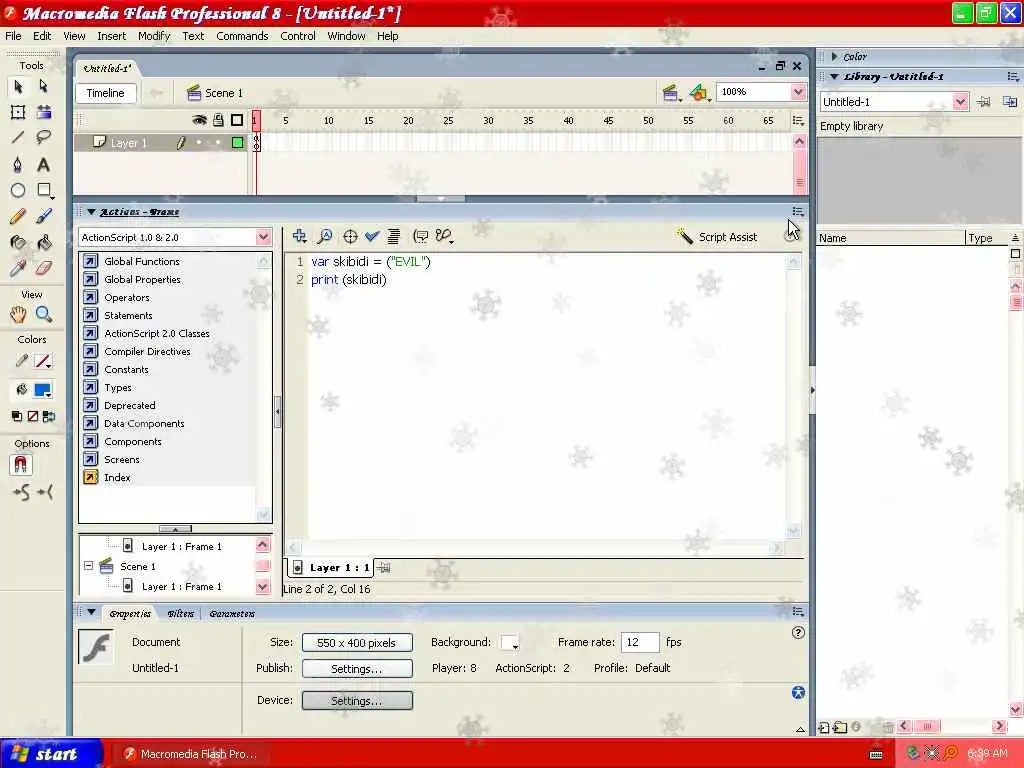The image size is (1024, 768).
Task: Select the Eyedropper tool
Action: (18, 268)
